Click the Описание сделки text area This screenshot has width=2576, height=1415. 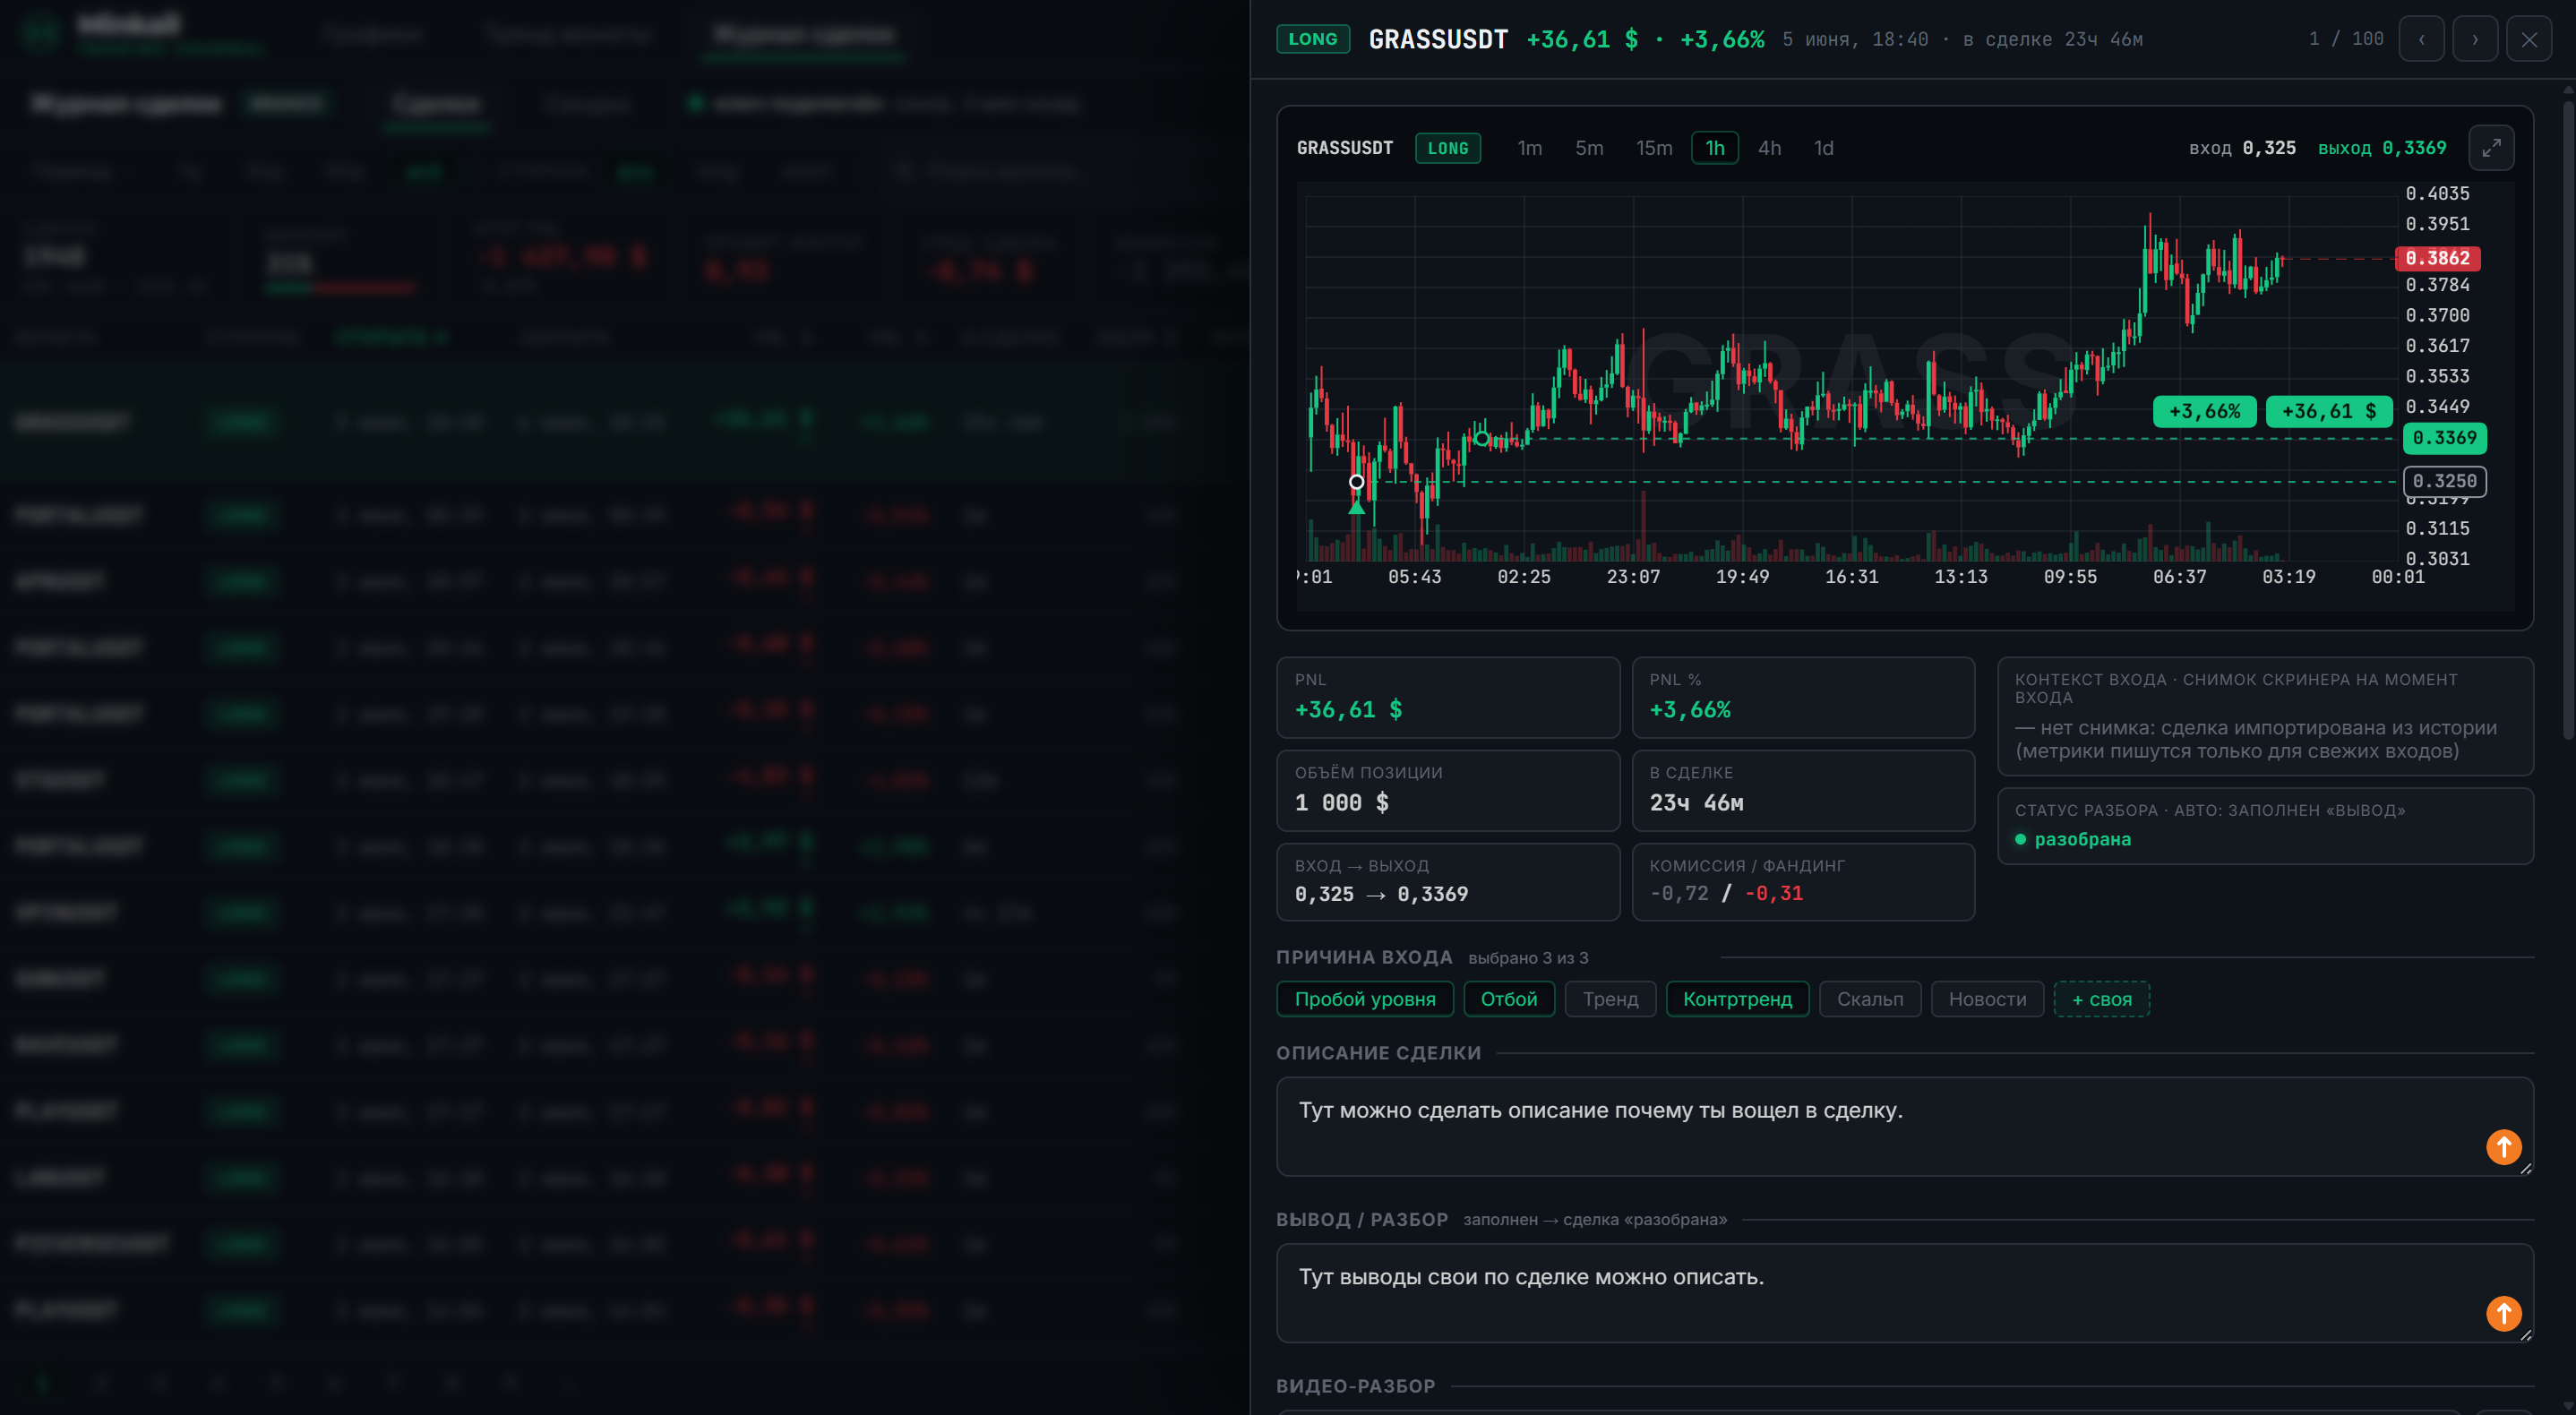coord(1904,1126)
